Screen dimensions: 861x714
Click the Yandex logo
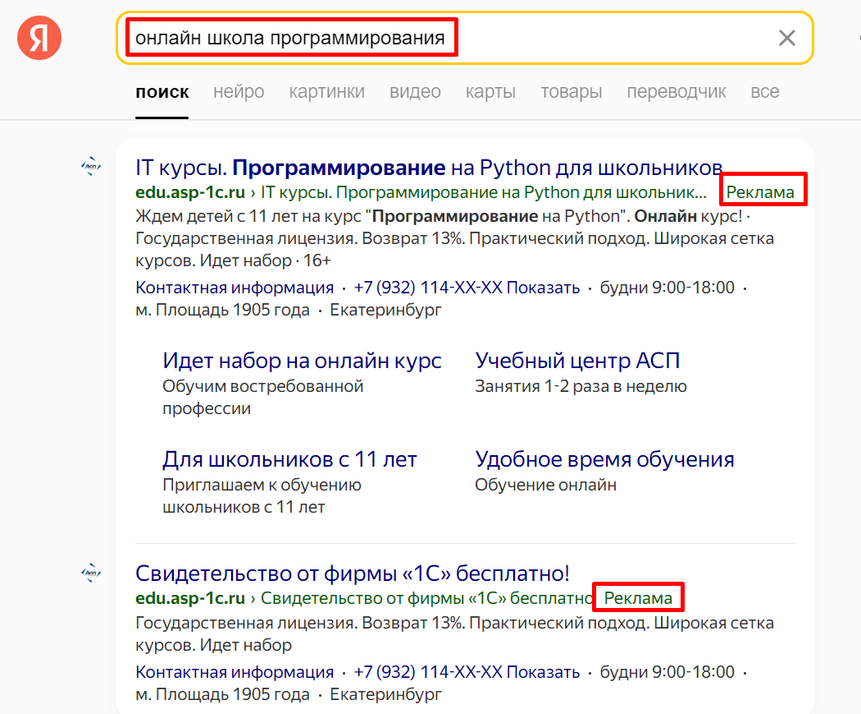tap(39, 38)
